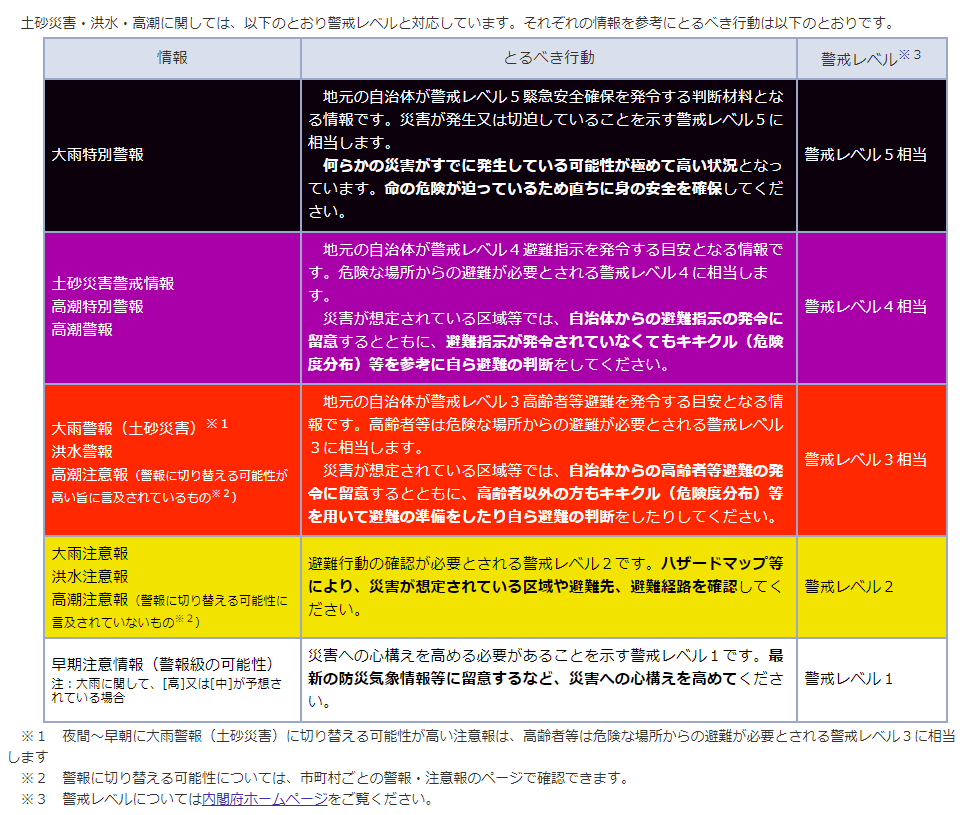This screenshot has width=972, height=815.
Task: Click the white 警戒レベル1 cell
Action: [872, 679]
